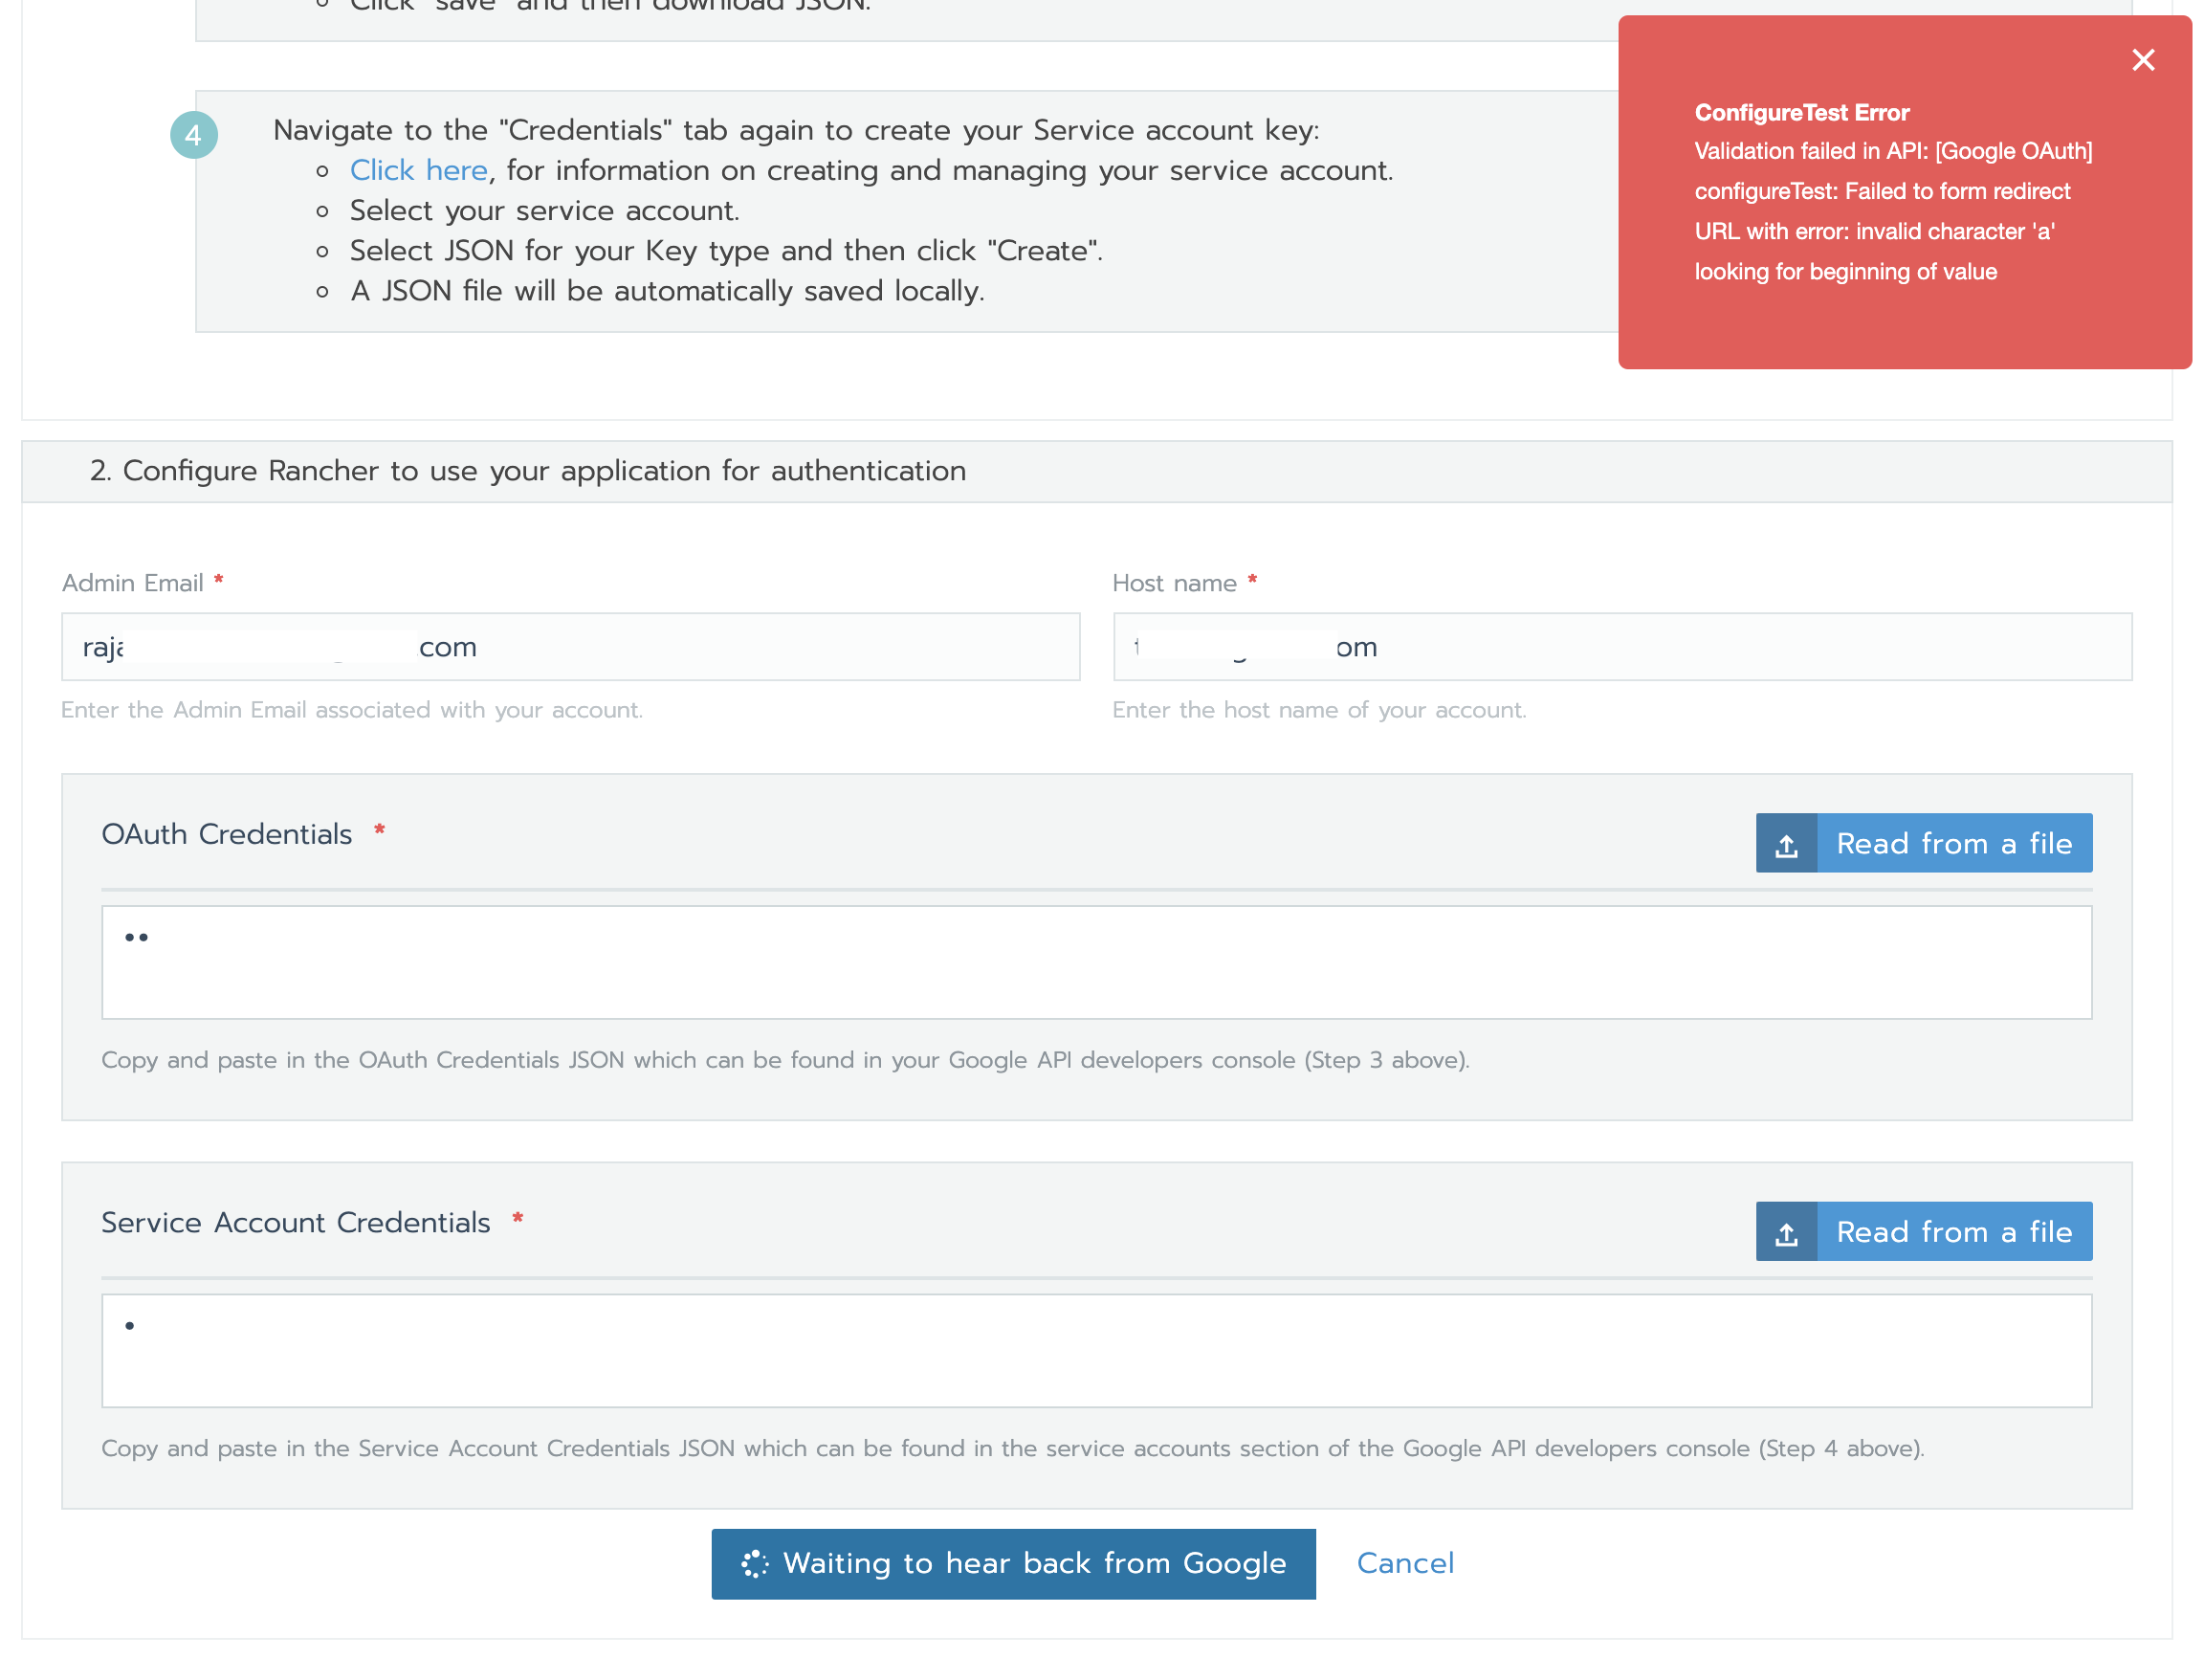This screenshot has width=2204, height=1680.
Task: Click the 'Select JSON for your Key type' instruction
Action: [726, 251]
